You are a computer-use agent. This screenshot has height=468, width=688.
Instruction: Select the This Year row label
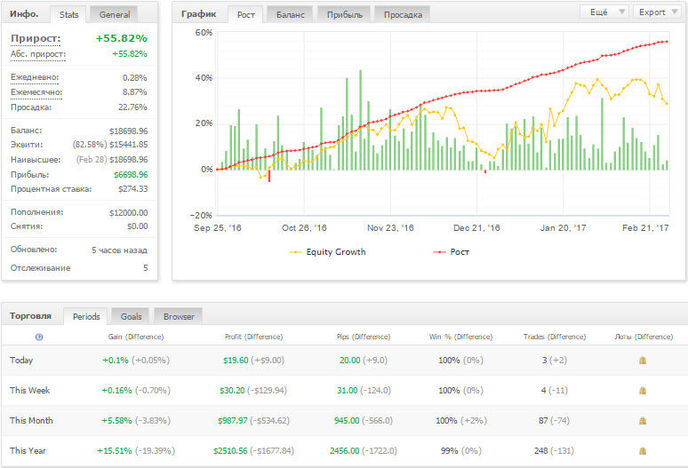(x=28, y=450)
